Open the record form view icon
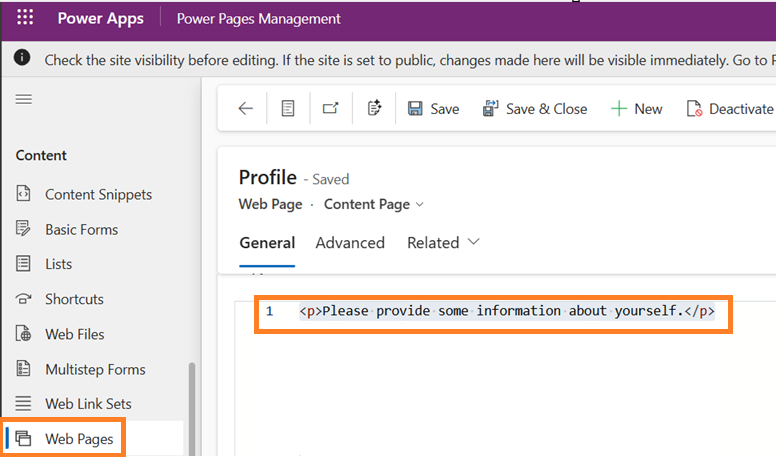This screenshot has height=457, width=776. pyautogui.click(x=288, y=109)
